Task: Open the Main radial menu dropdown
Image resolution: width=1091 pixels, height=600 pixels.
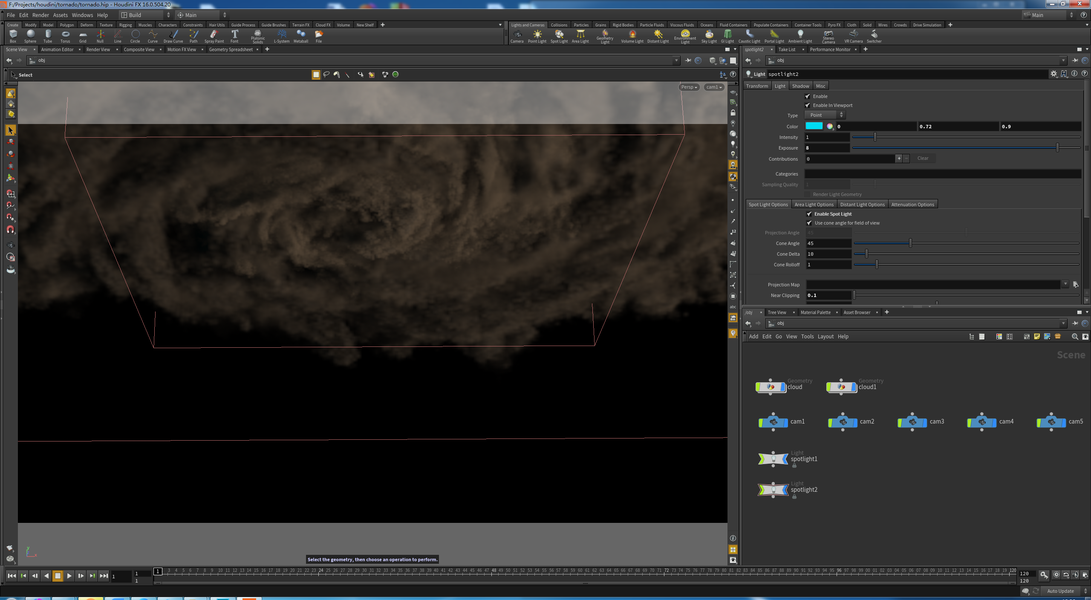Action: pyautogui.click(x=201, y=15)
